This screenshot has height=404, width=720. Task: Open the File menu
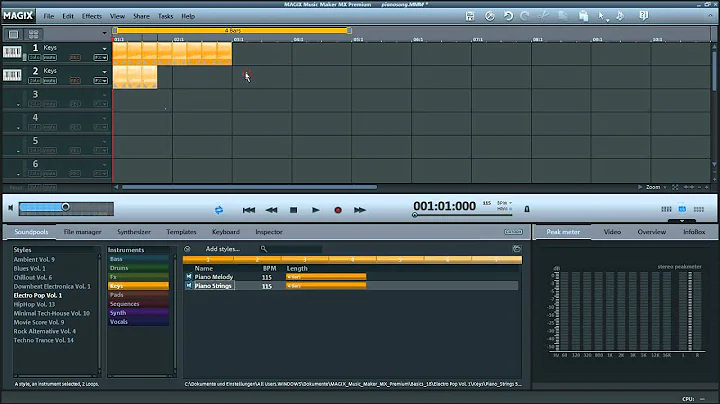49,16
